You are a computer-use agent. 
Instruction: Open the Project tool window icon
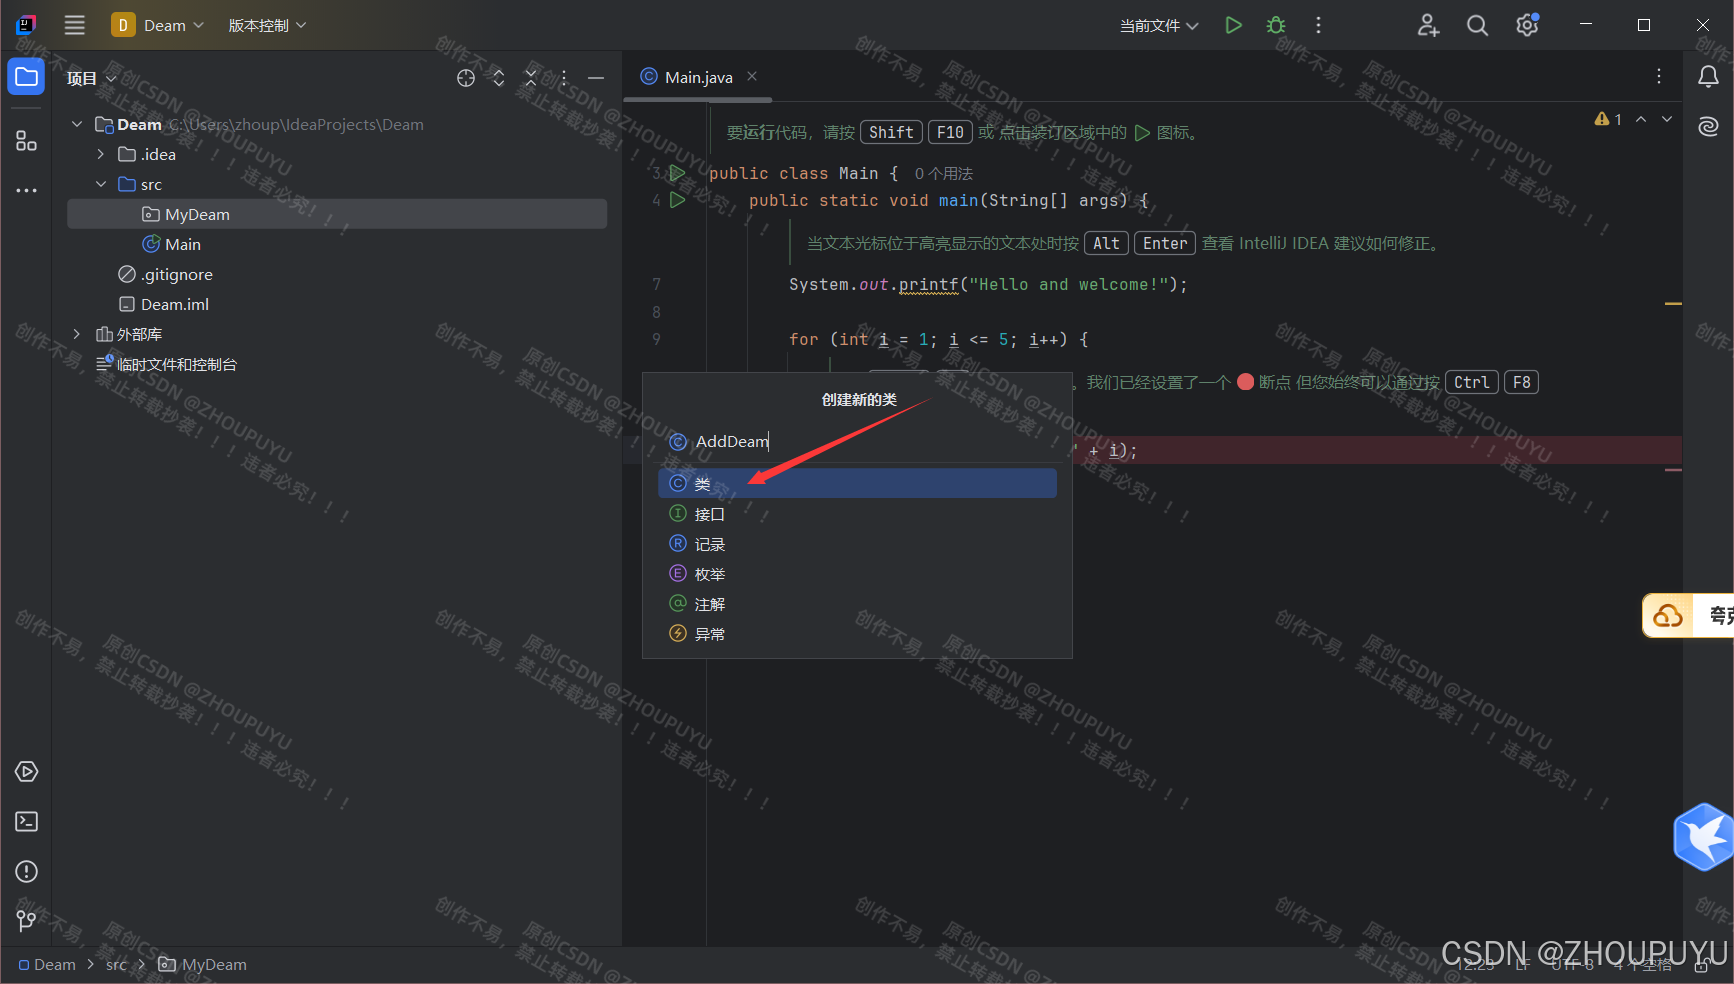pyautogui.click(x=26, y=77)
